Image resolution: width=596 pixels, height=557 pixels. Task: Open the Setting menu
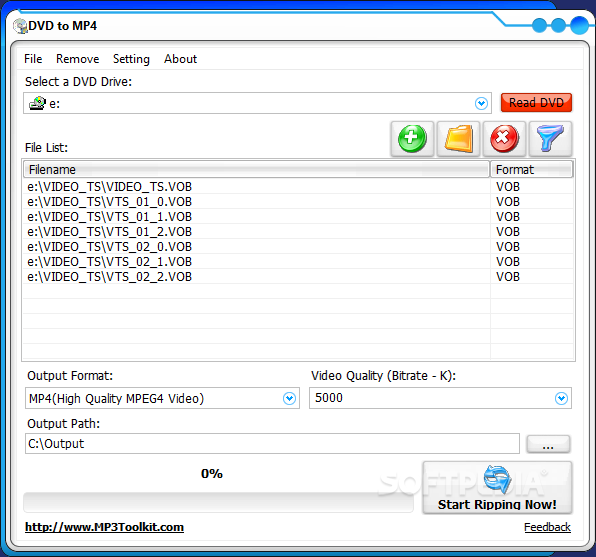(131, 59)
